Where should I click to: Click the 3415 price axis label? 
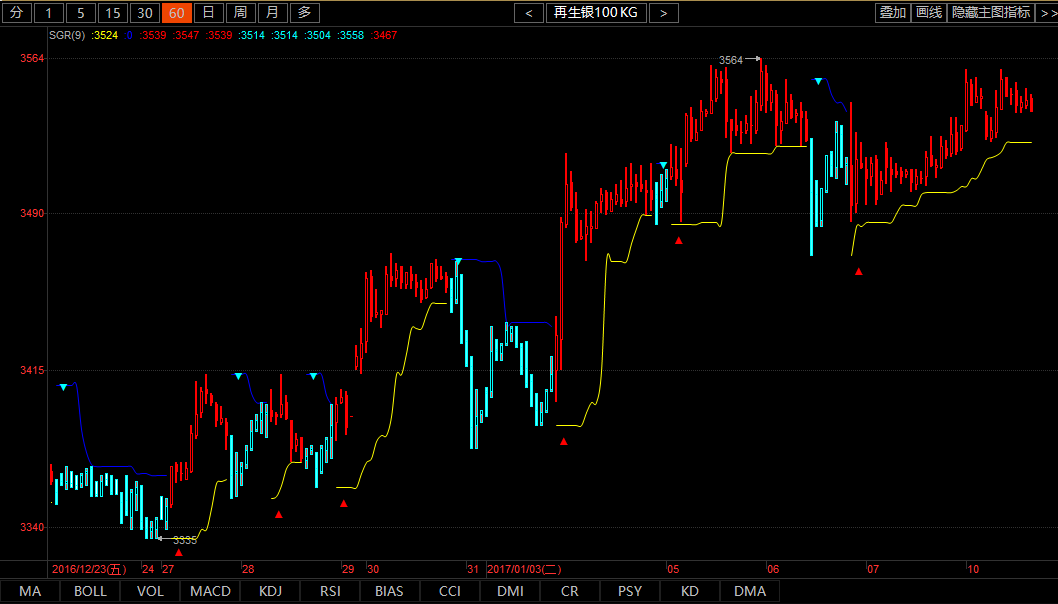(x=32, y=370)
